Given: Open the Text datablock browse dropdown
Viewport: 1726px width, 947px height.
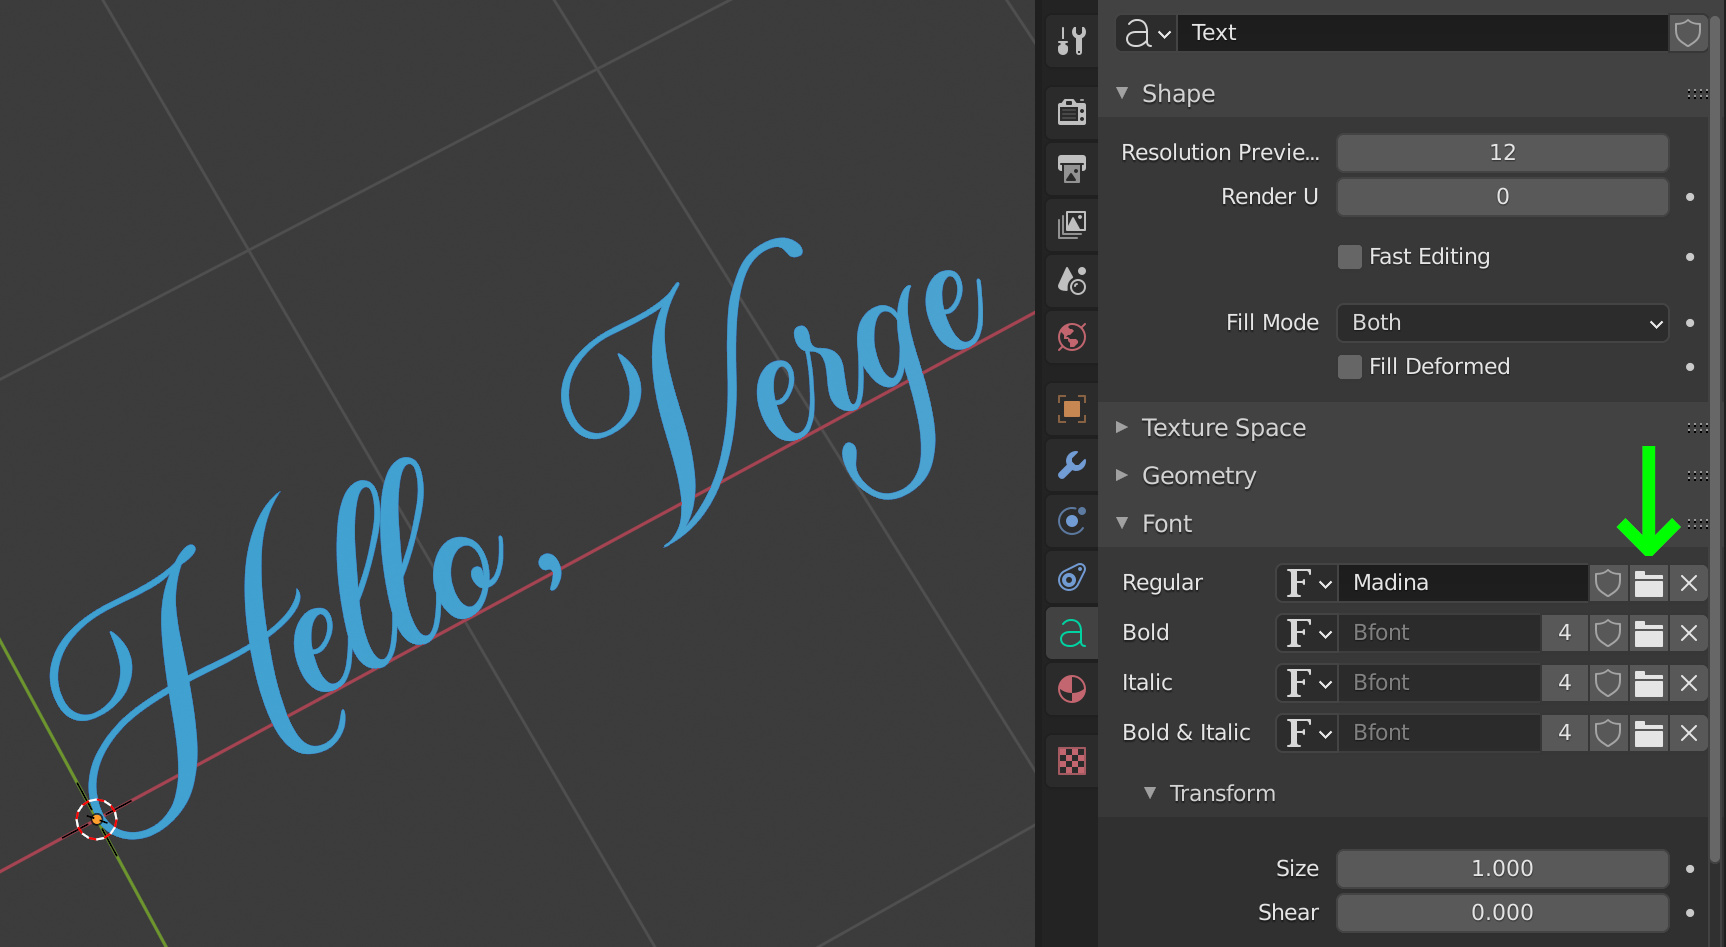Looking at the screenshot, I should (x=1147, y=33).
